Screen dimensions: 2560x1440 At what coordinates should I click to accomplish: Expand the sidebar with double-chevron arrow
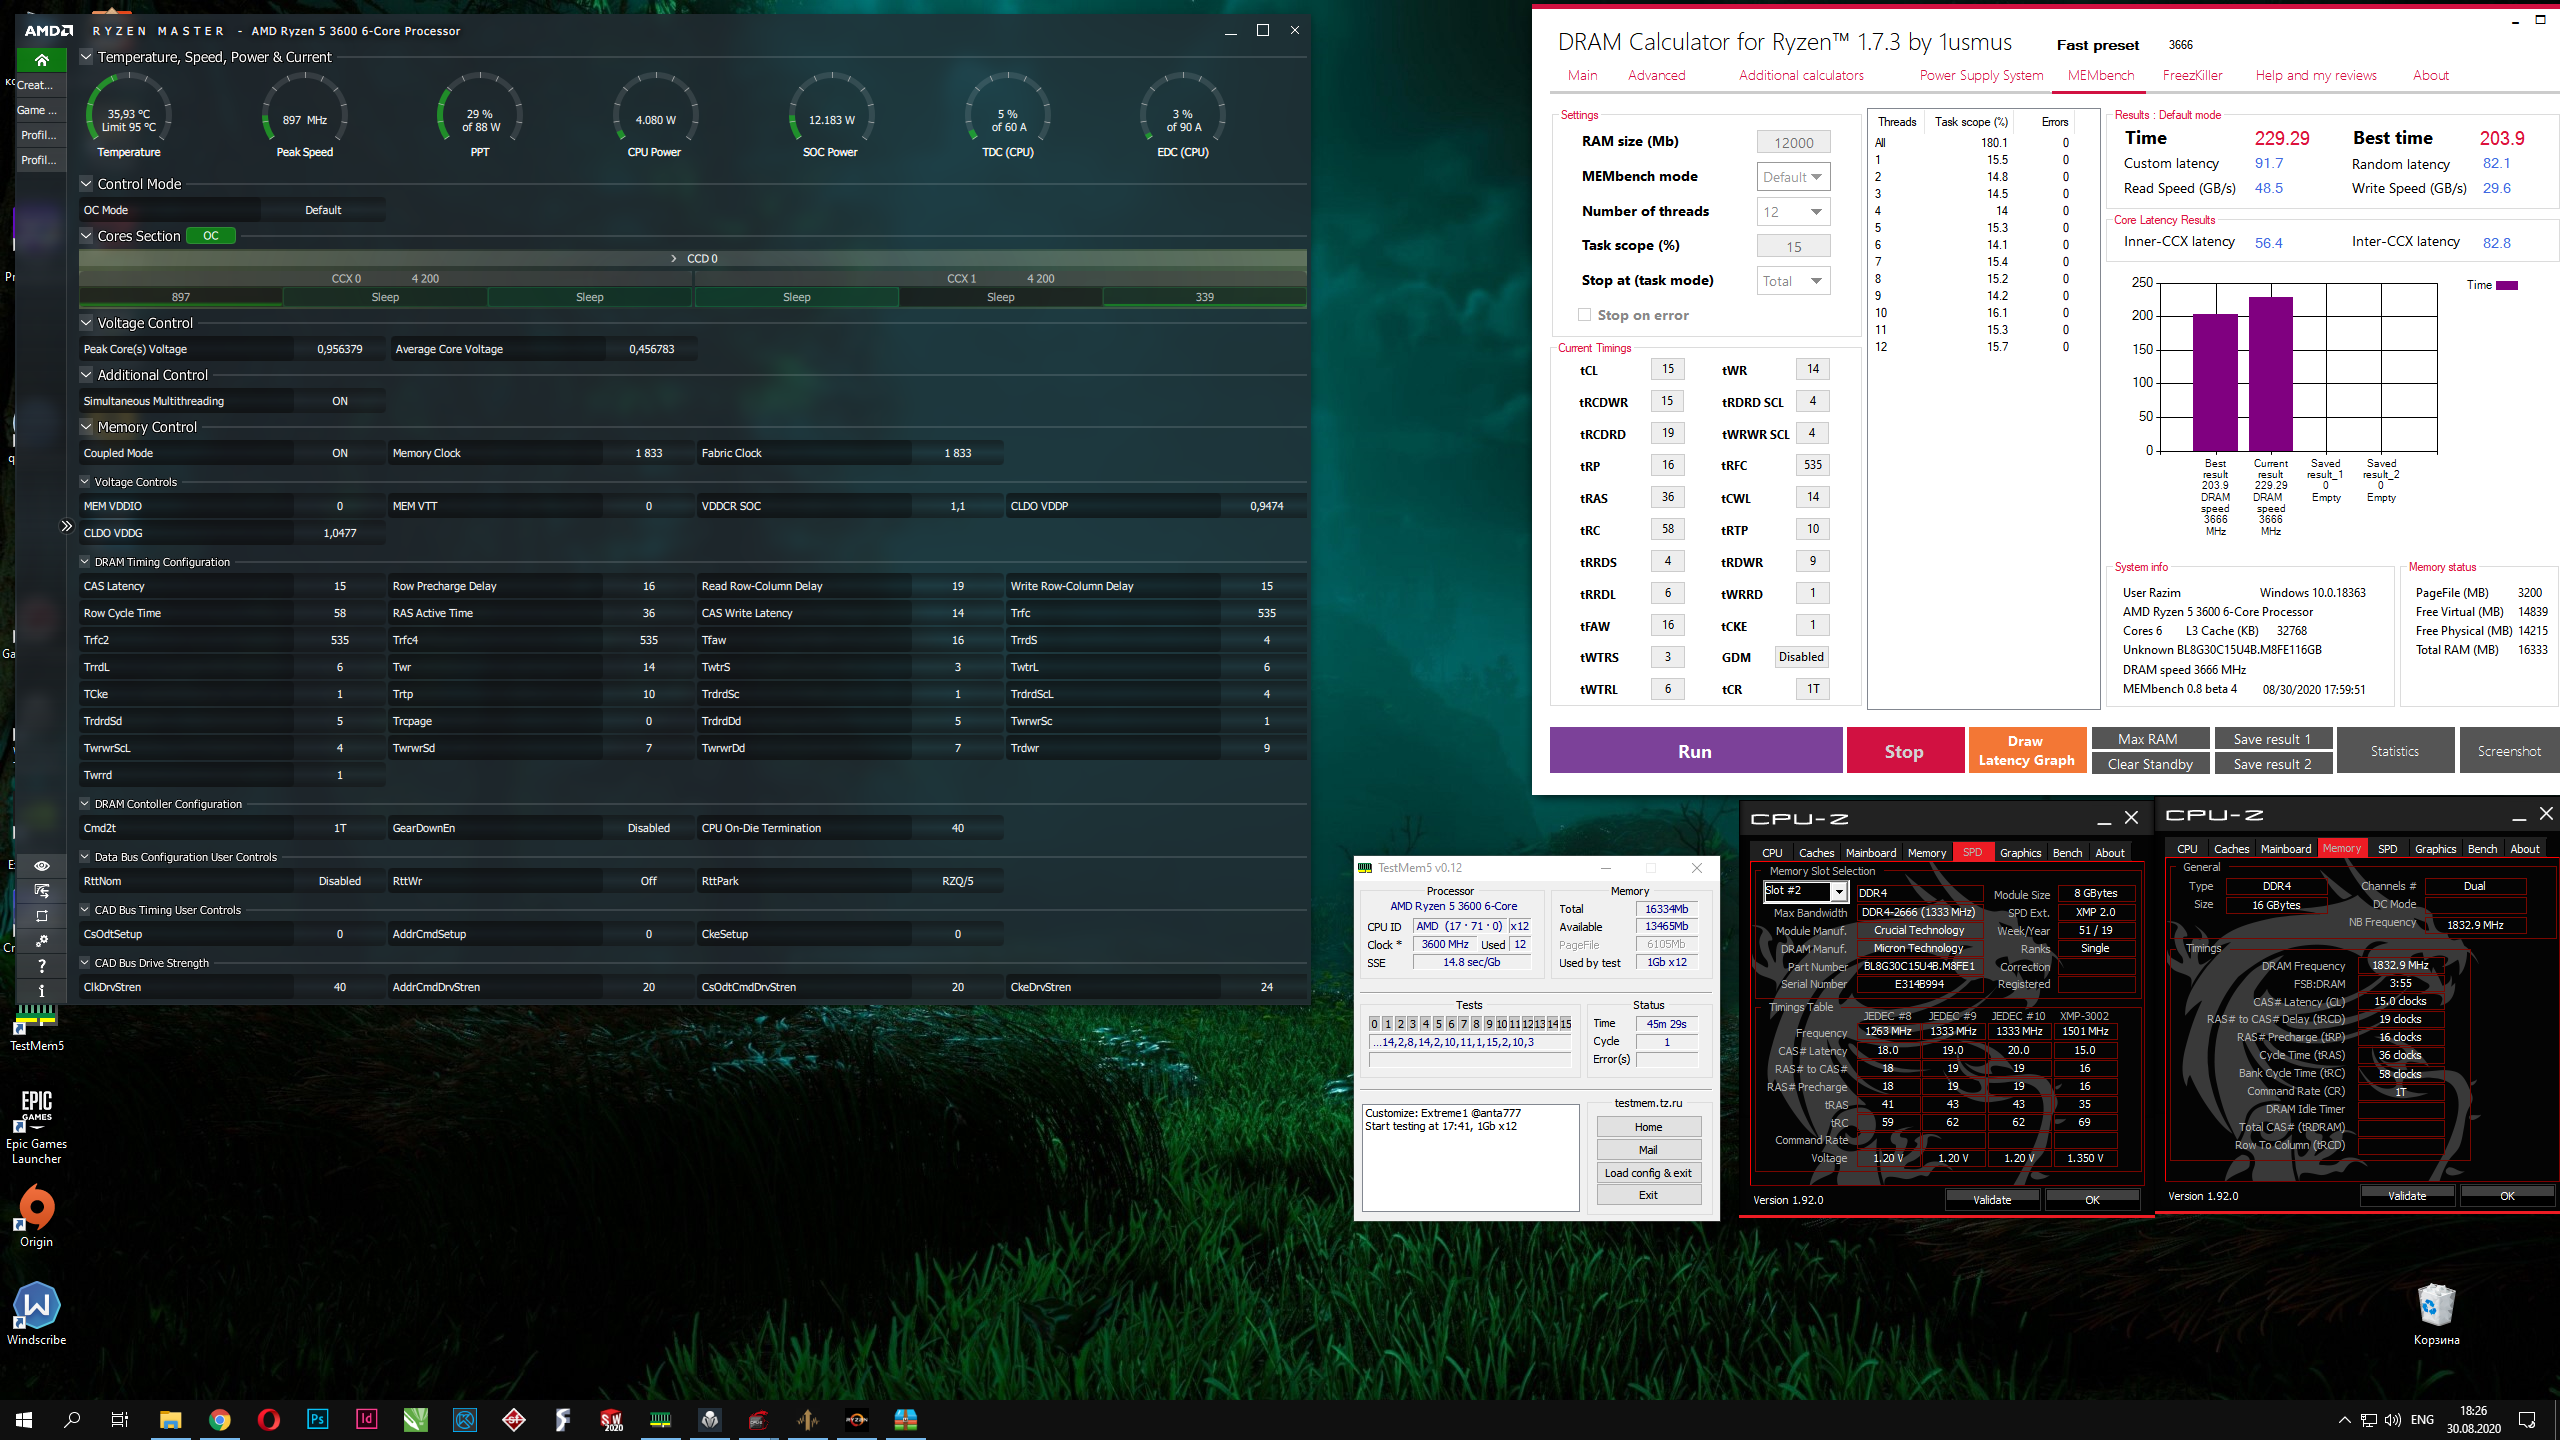tap(66, 526)
